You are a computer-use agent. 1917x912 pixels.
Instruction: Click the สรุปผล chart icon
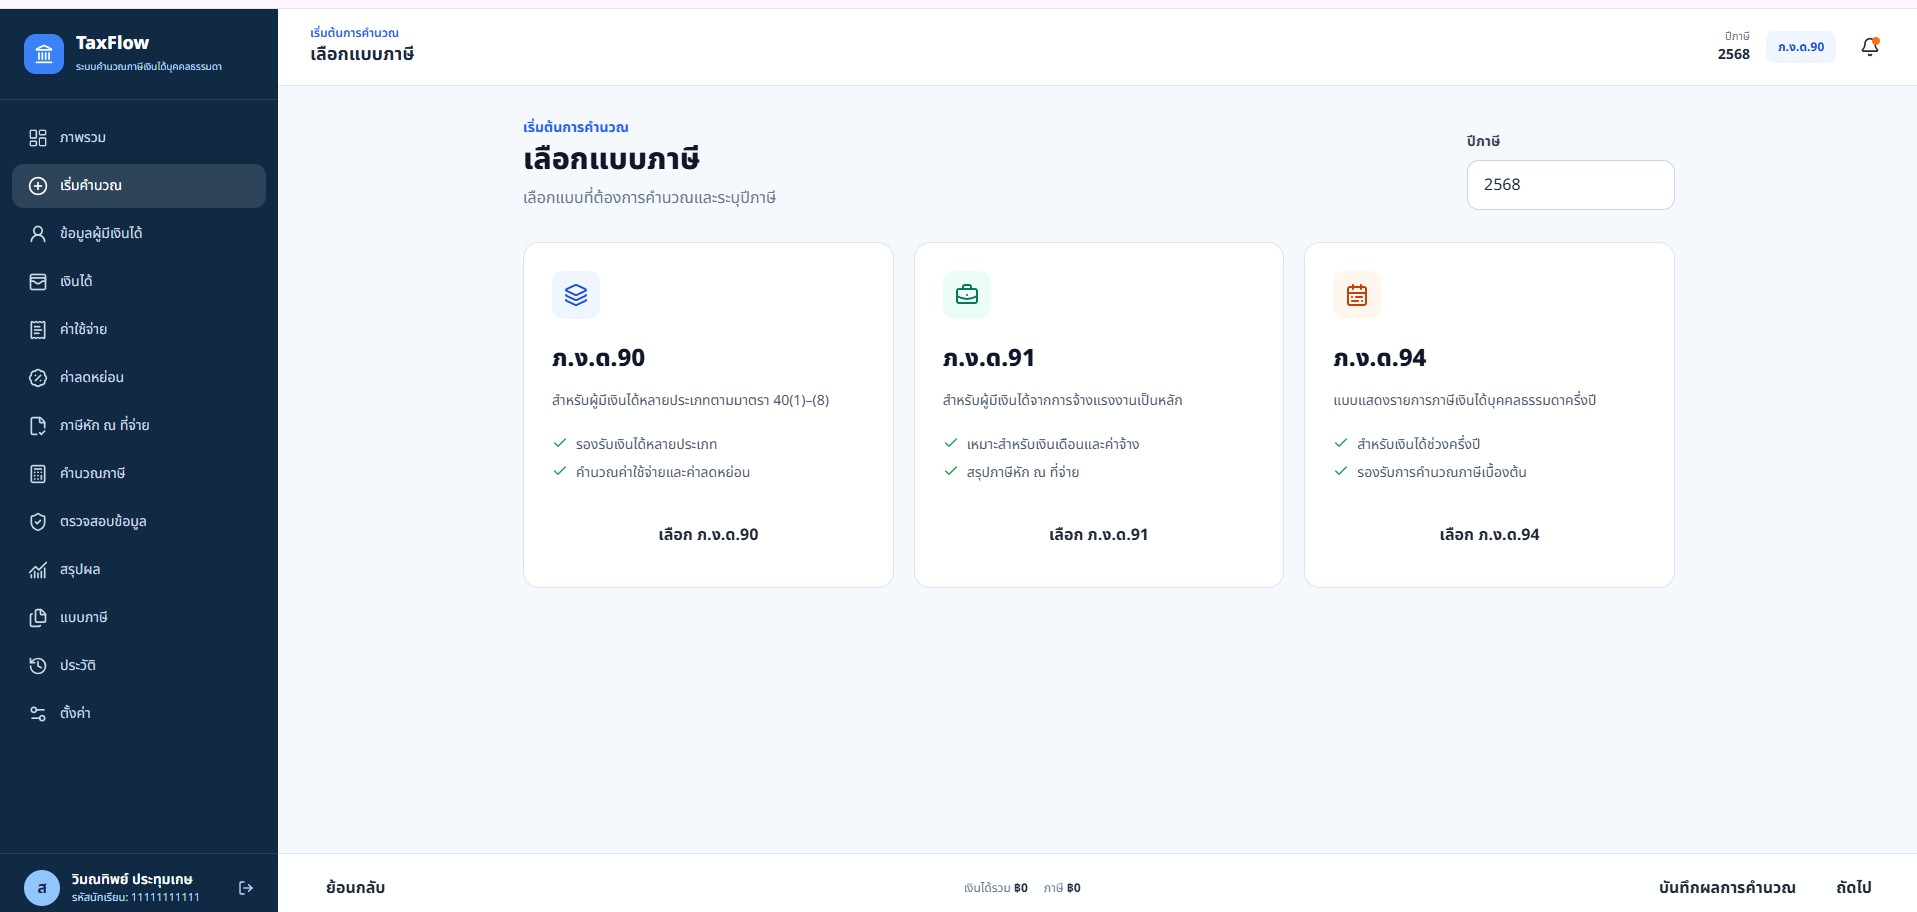pyautogui.click(x=38, y=570)
